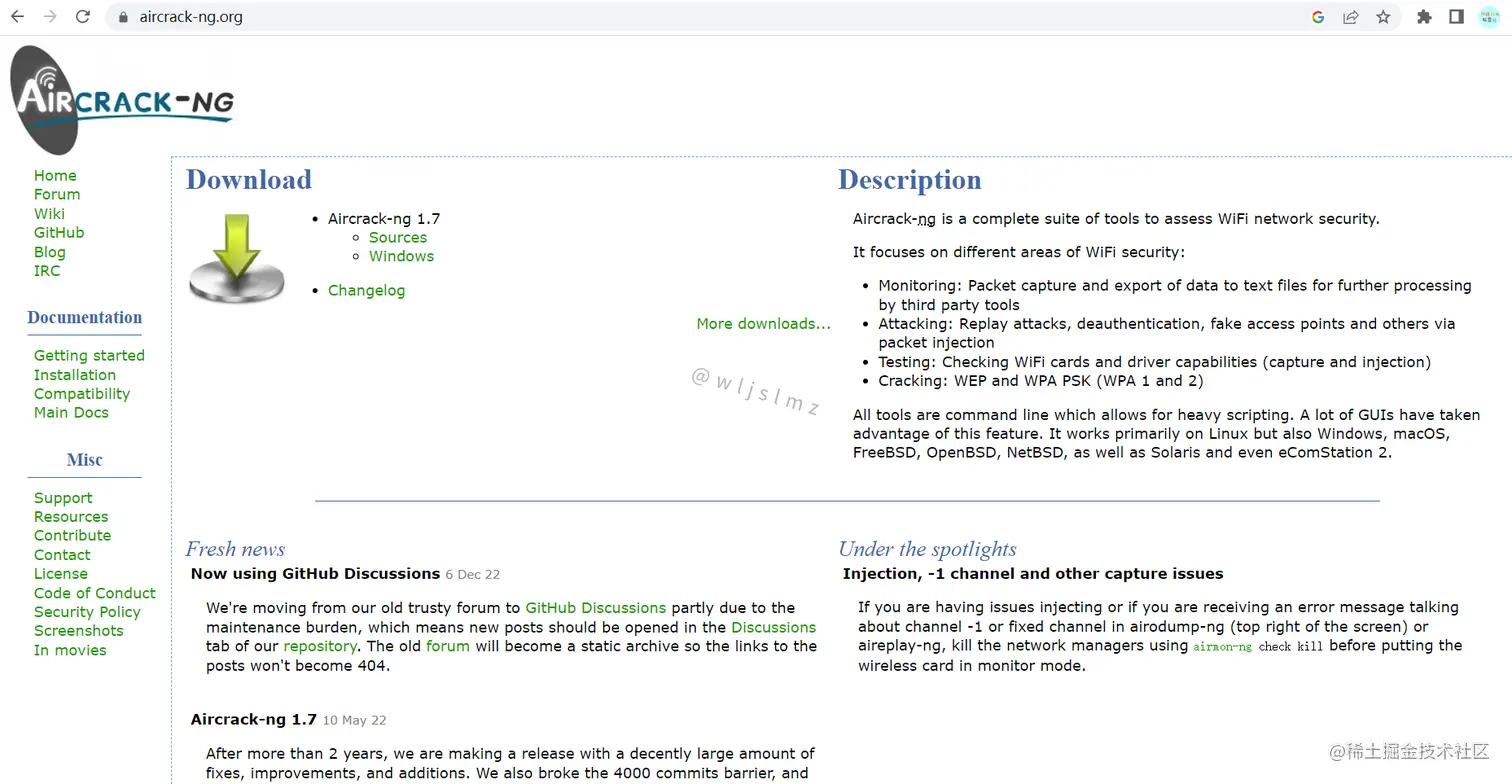The height and width of the screenshot is (784, 1512).
Task: Open Resources link under Misc
Action: 71,517
